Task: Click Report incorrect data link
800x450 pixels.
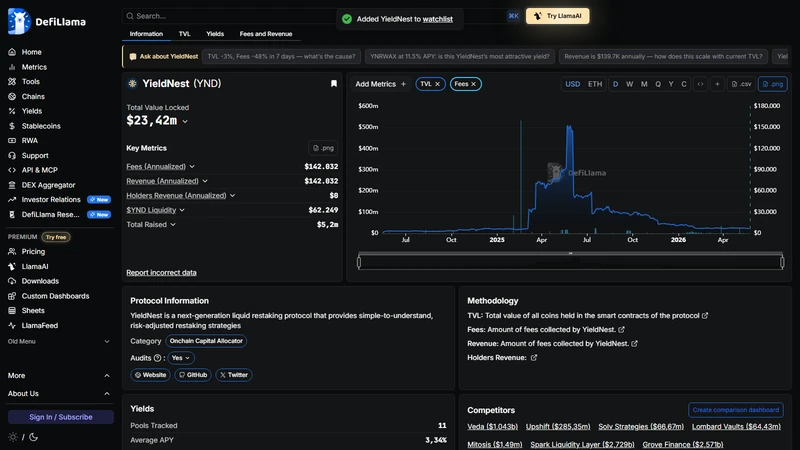Action: tap(161, 272)
